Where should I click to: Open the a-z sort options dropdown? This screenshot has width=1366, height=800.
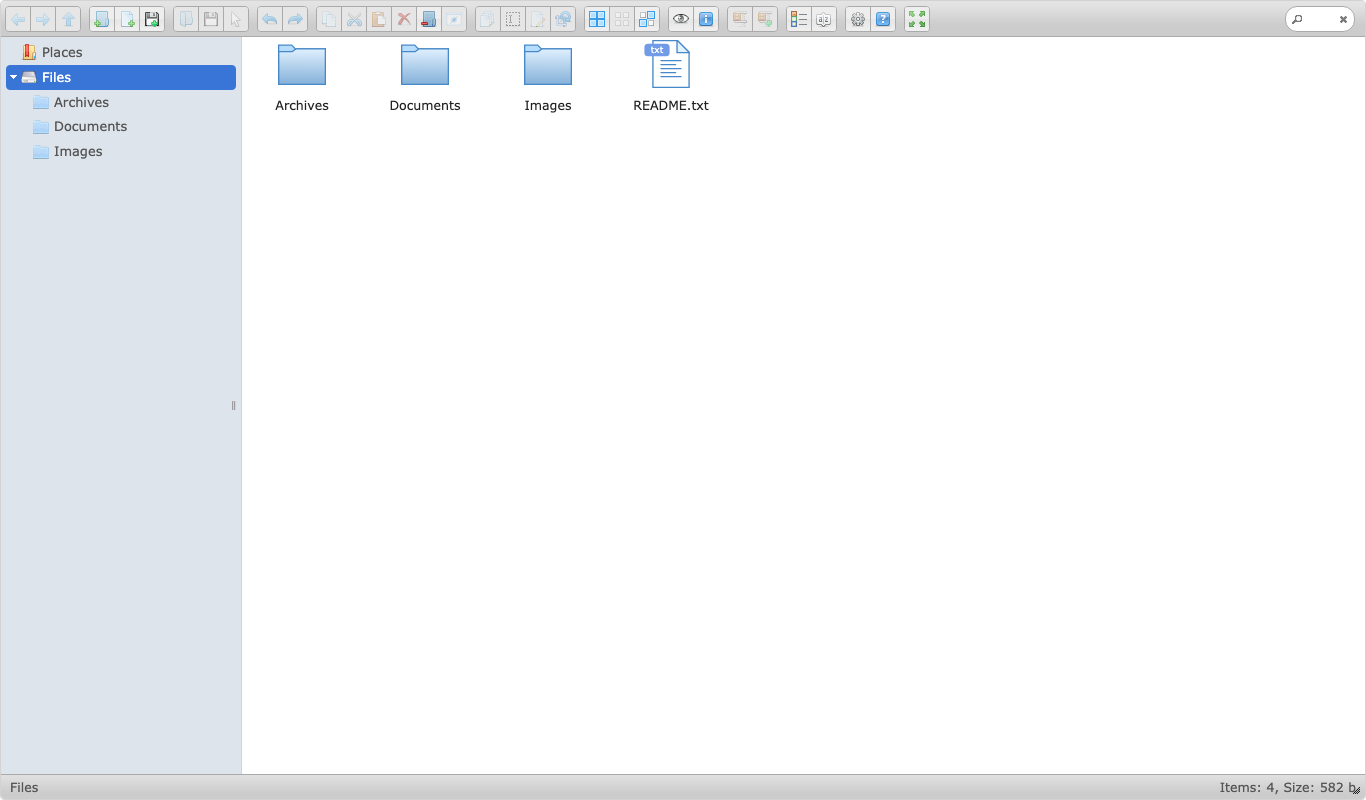click(x=824, y=19)
